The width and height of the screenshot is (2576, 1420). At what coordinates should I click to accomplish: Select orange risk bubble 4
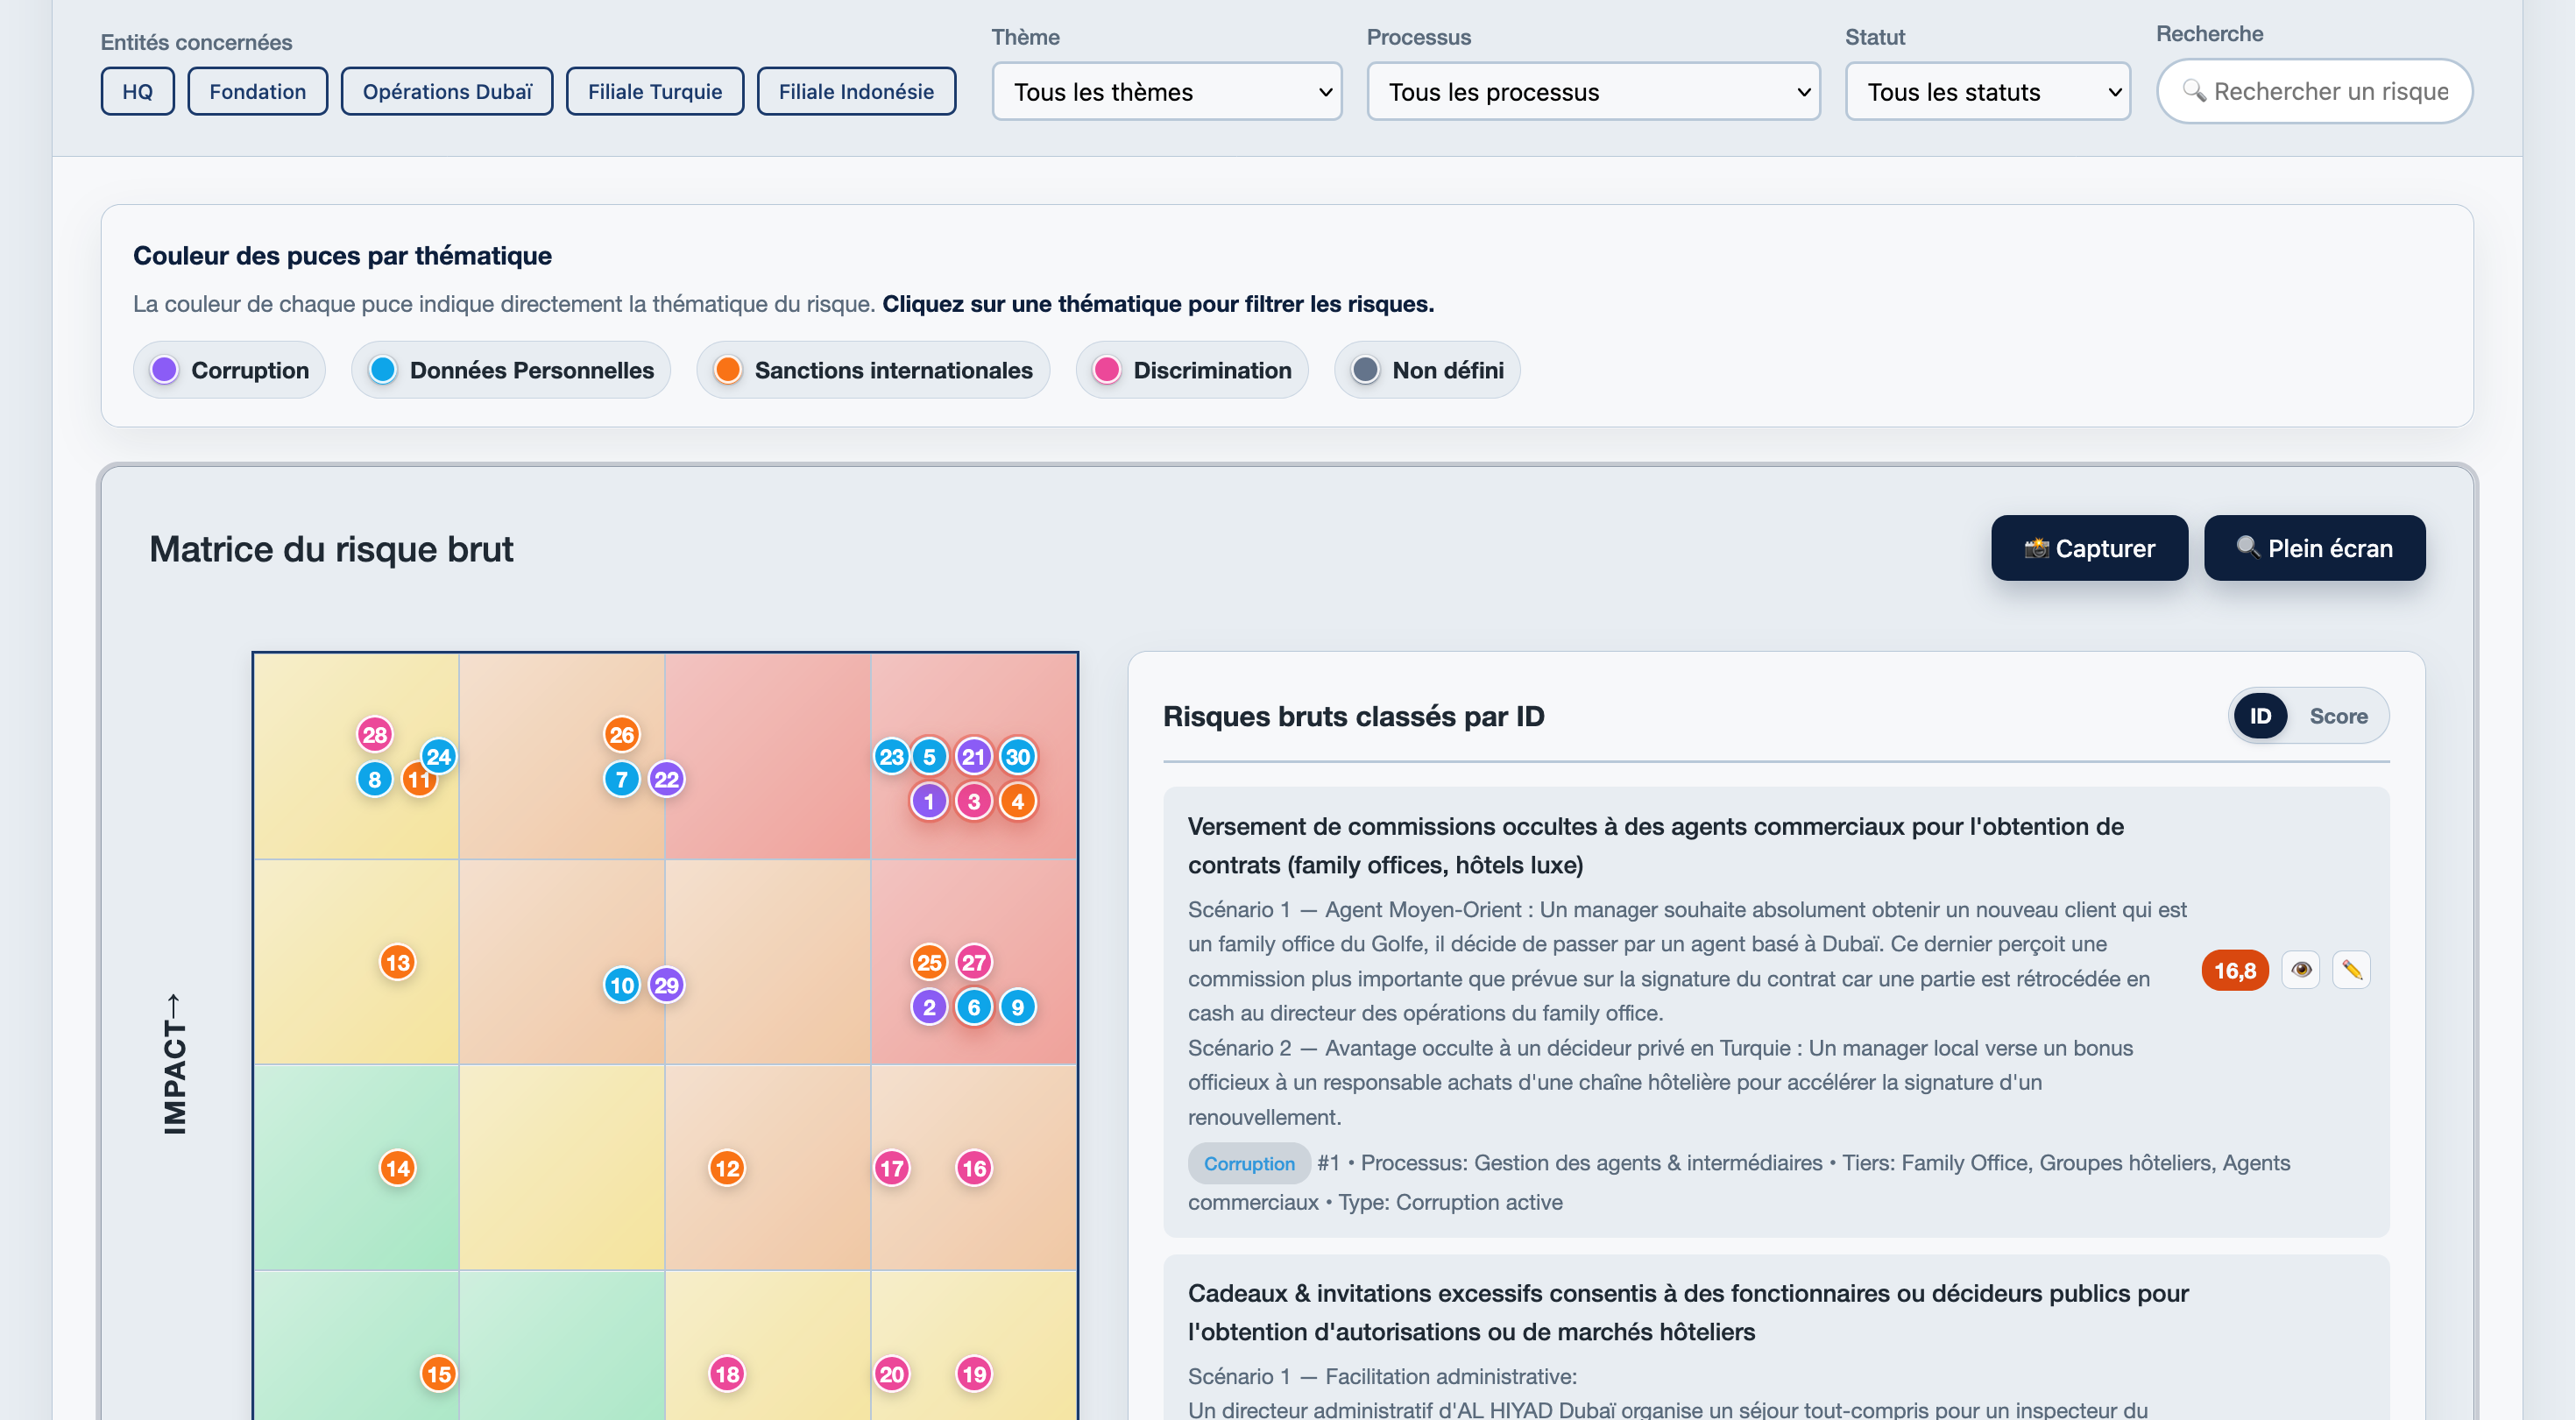[x=1018, y=801]
